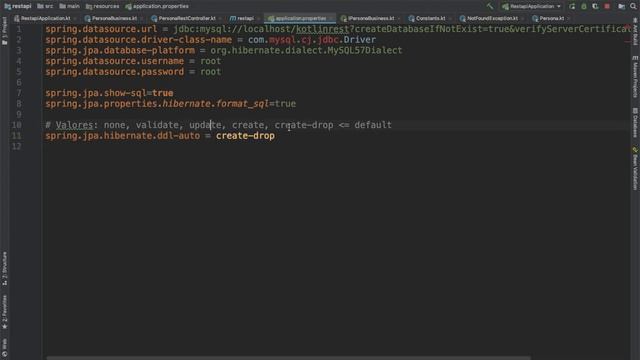Click the spring.datasource.password key
The width and height of the screenshot is (640, 360).
[x=114, y=71]
